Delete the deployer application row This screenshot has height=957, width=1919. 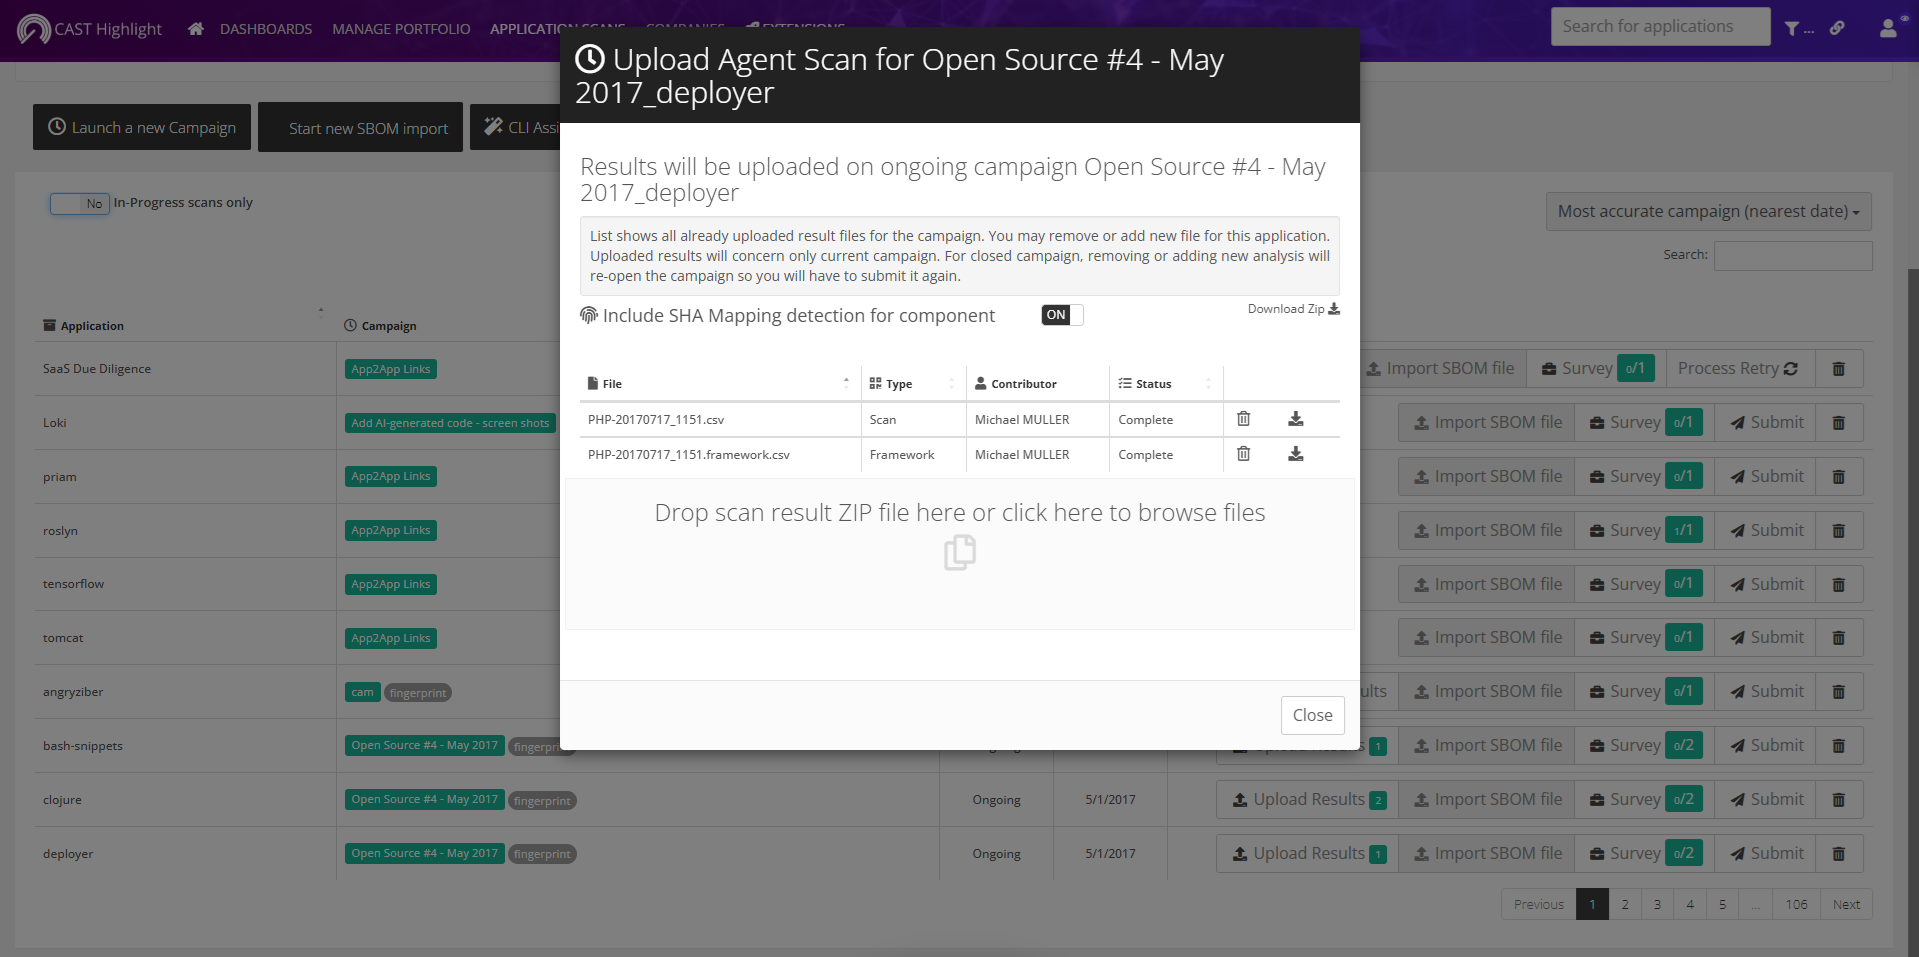(x=1838, y=853)
